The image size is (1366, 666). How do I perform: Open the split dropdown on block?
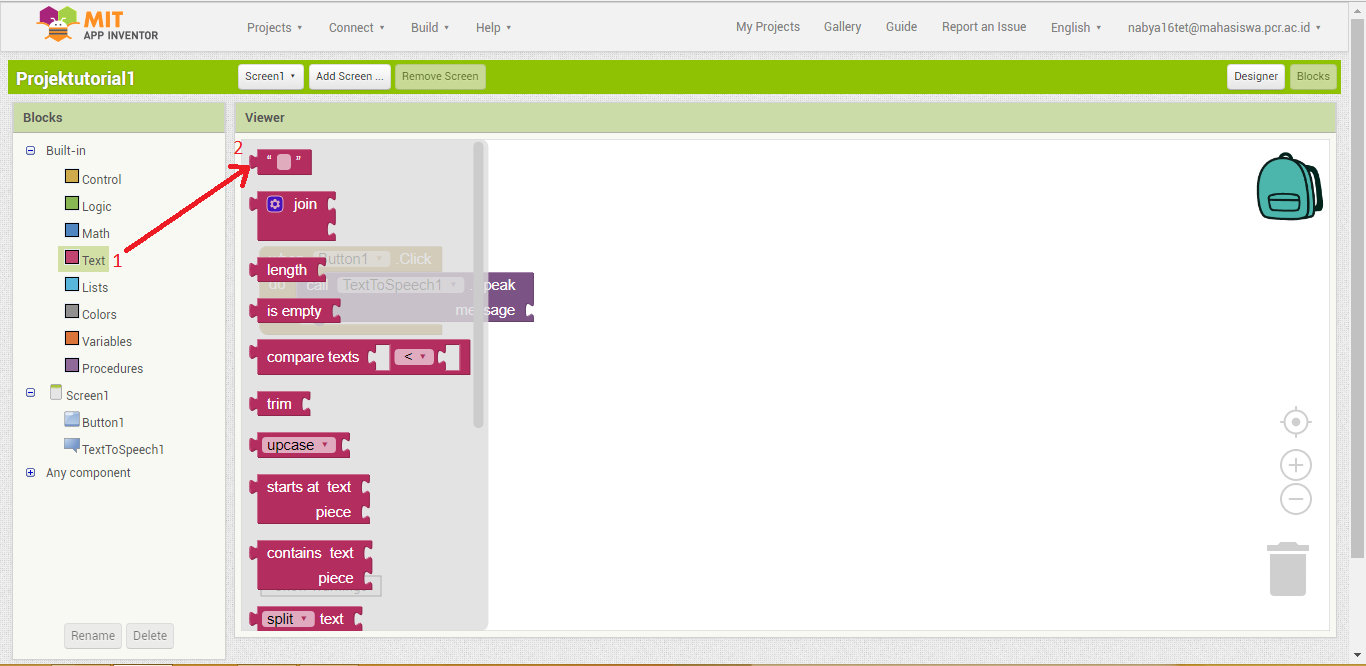pos(288,619)
